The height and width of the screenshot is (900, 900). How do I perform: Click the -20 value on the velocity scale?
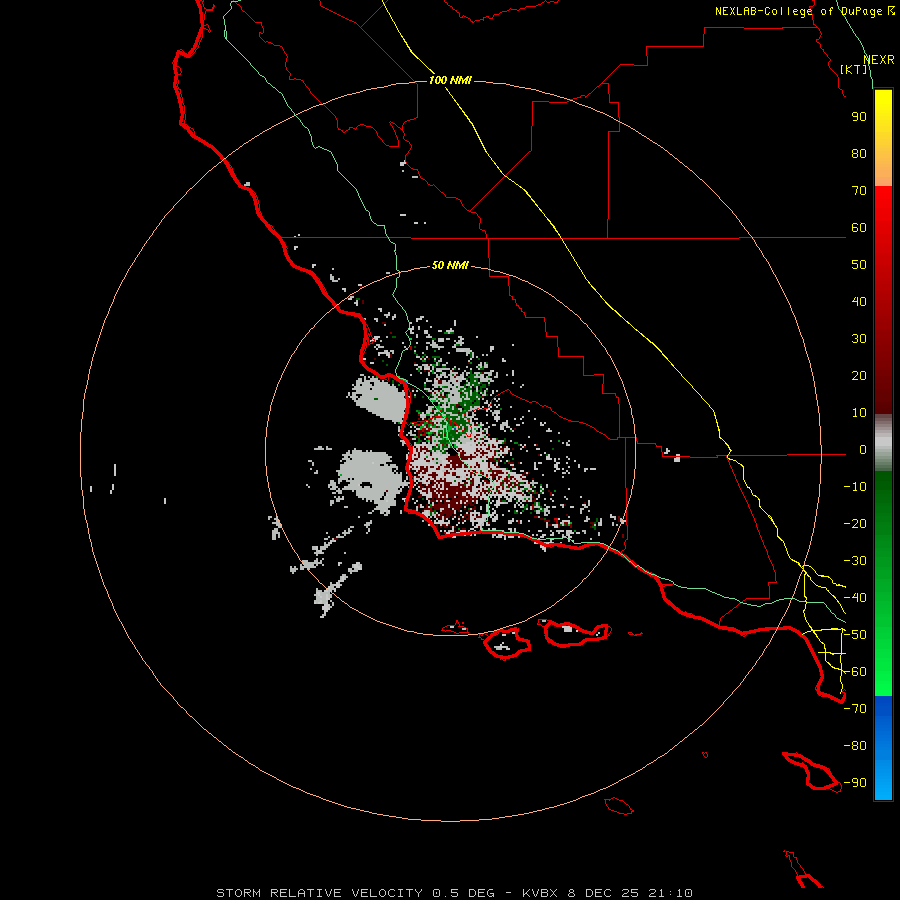[x=855, y=524]
